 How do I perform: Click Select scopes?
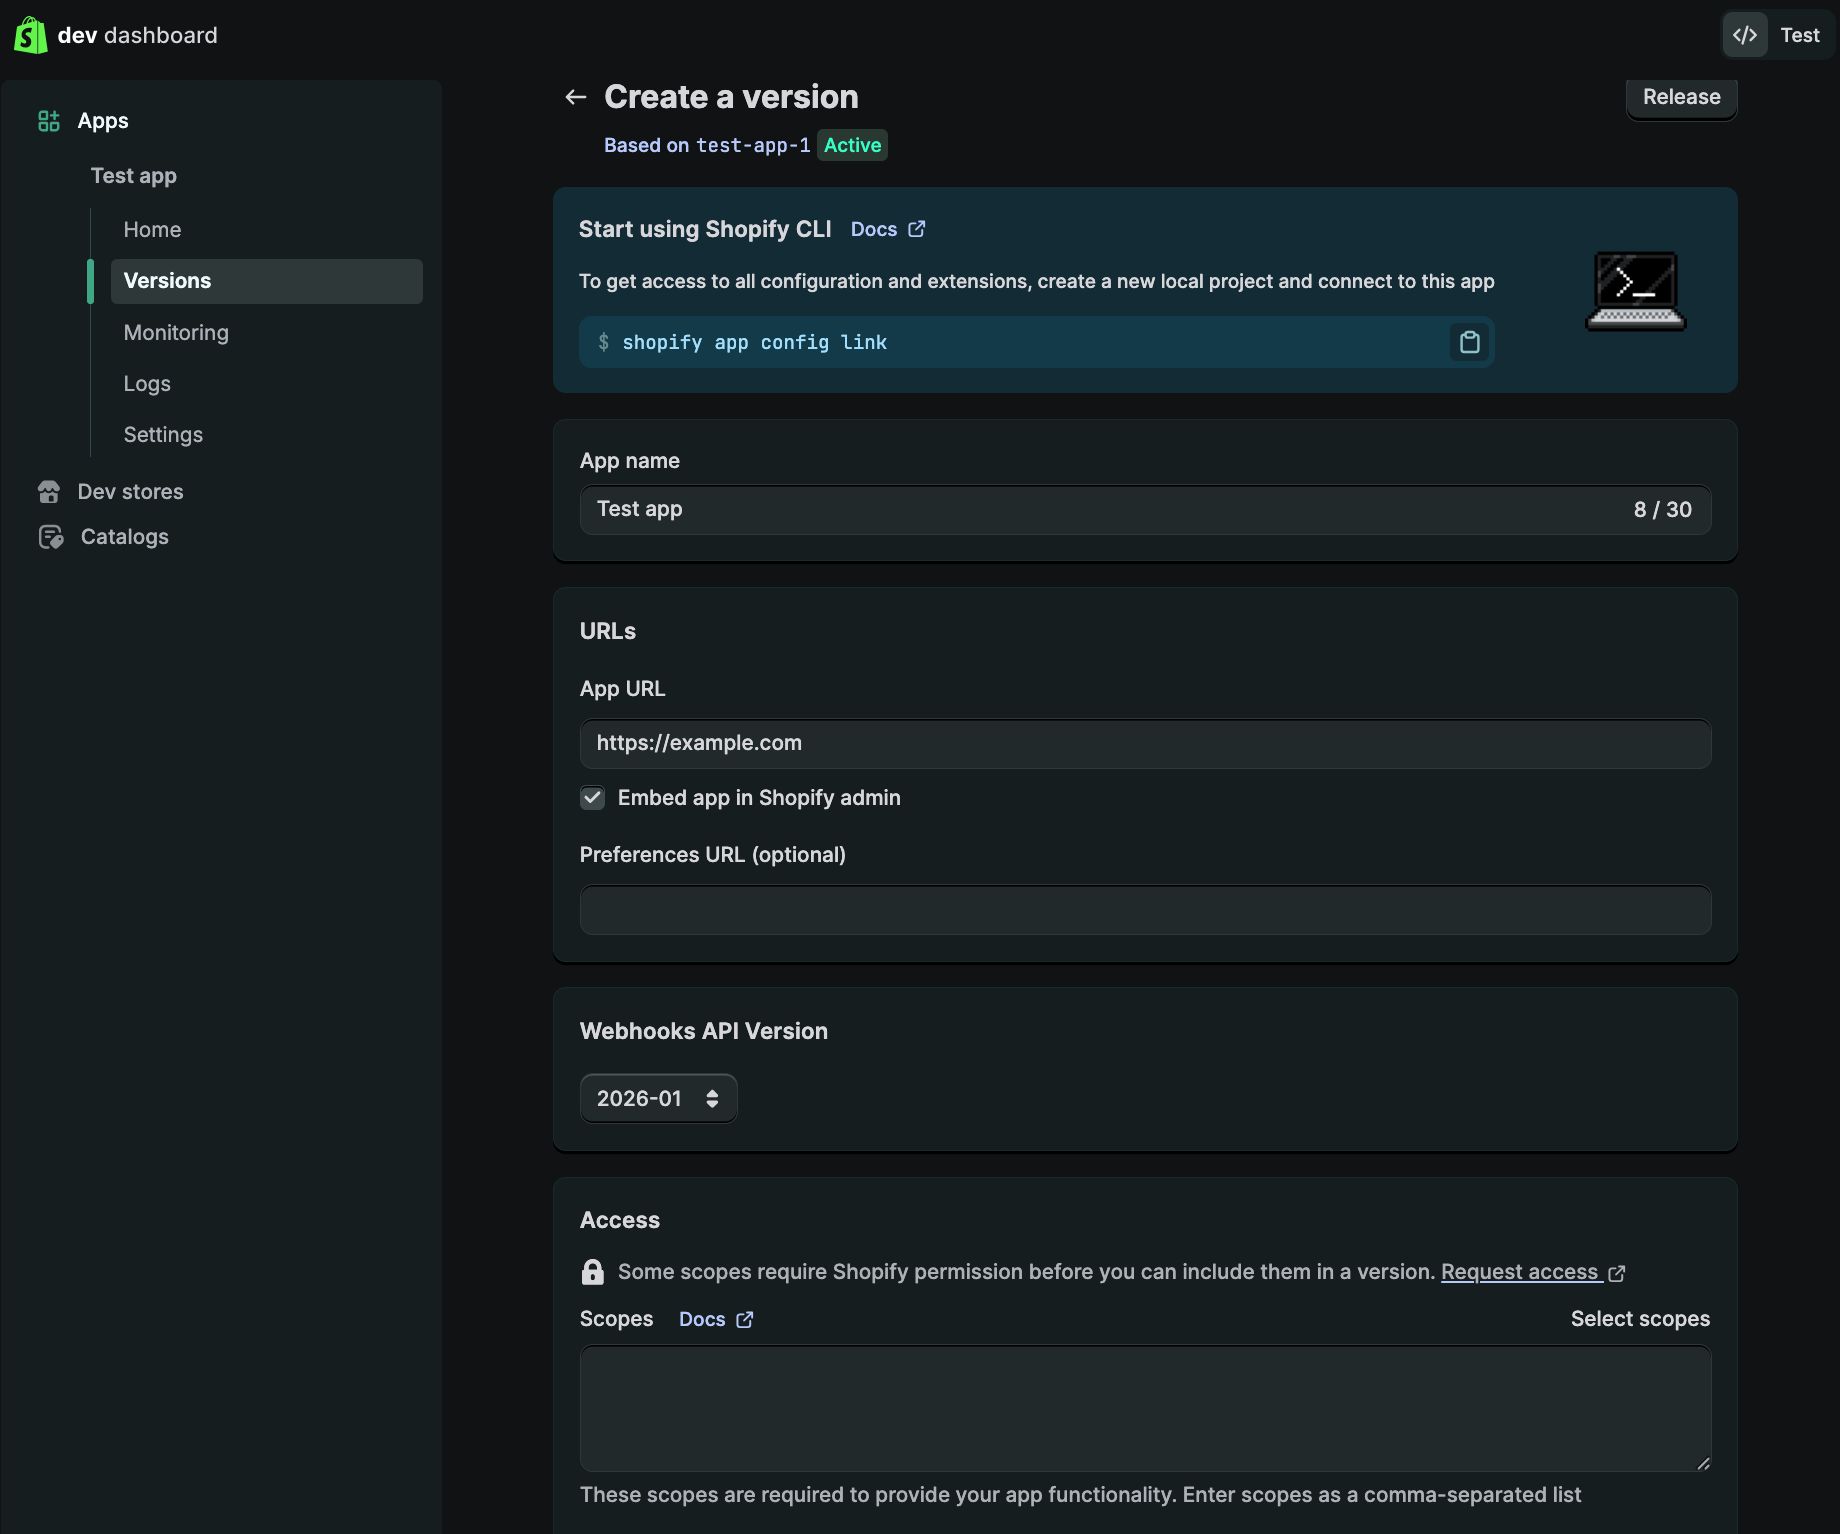(x=1640, y=1319)
